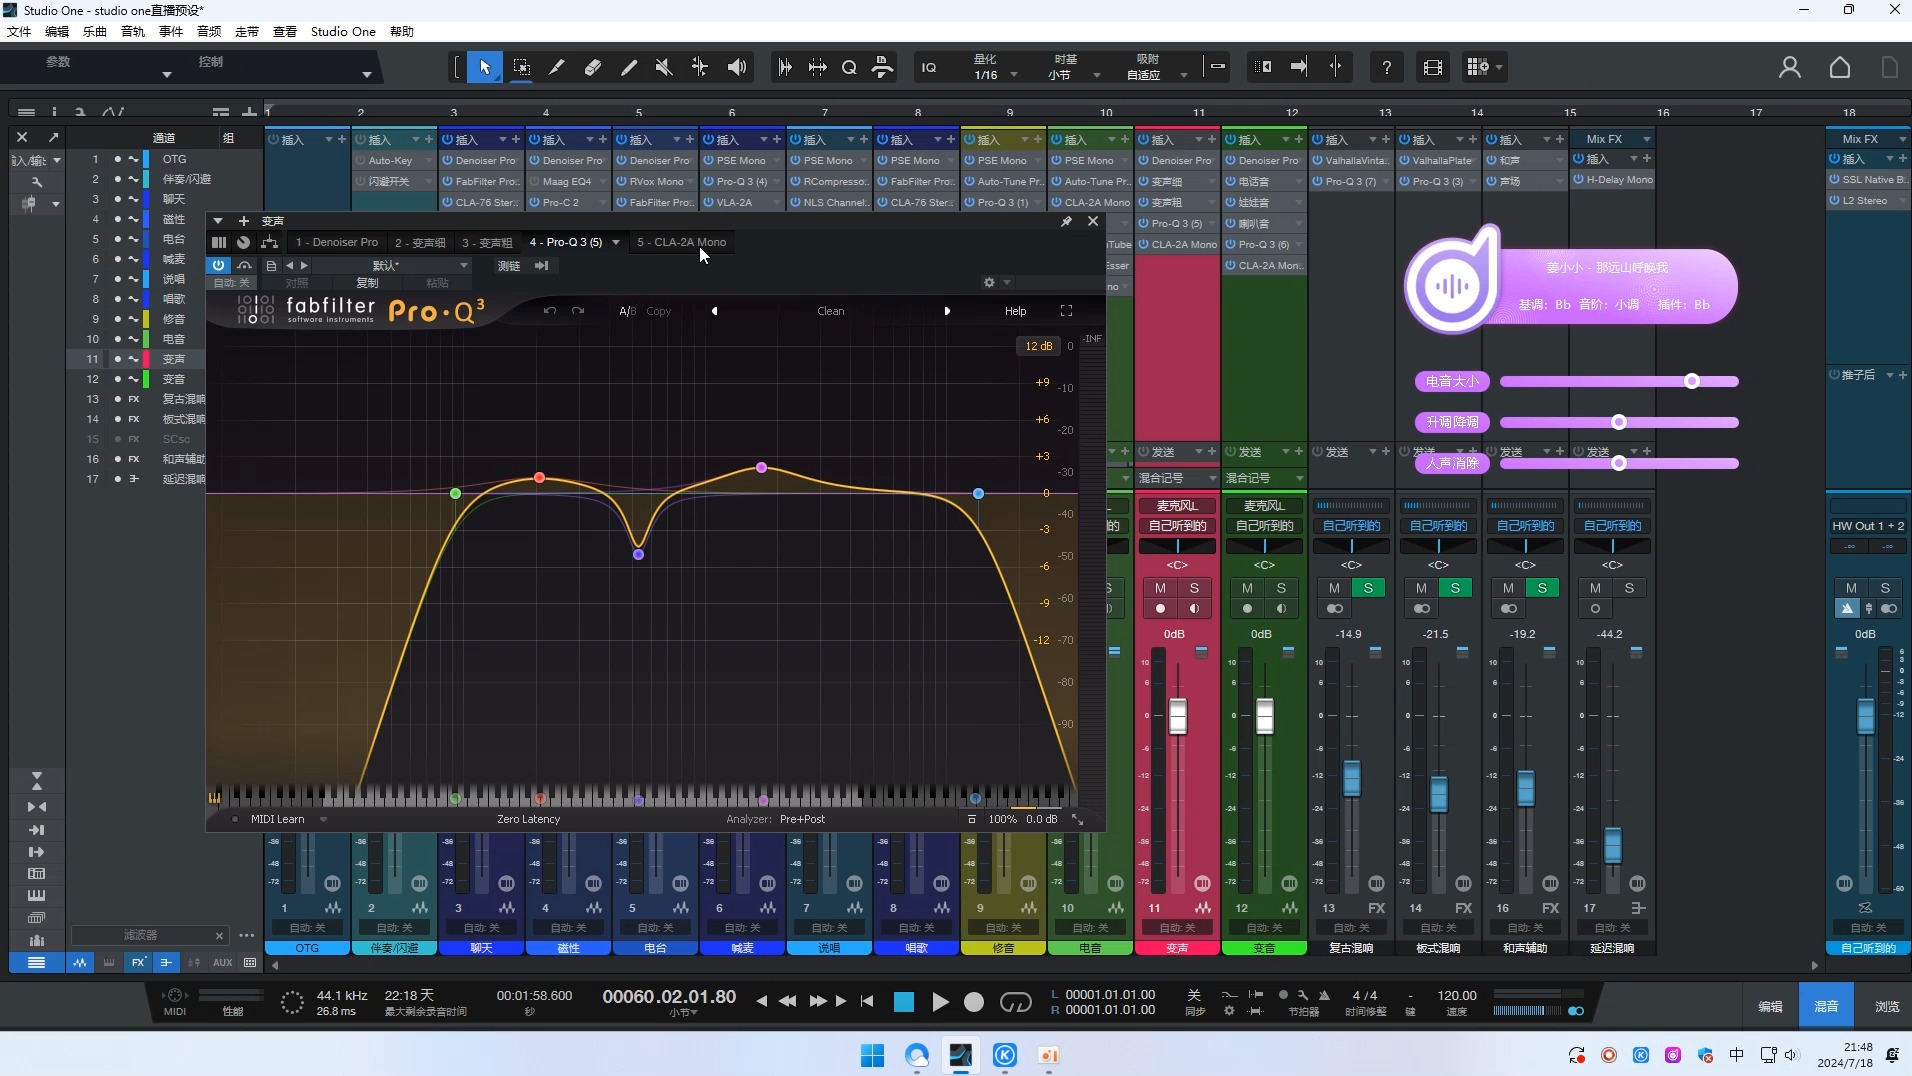Open the 文件 menu

19,31
